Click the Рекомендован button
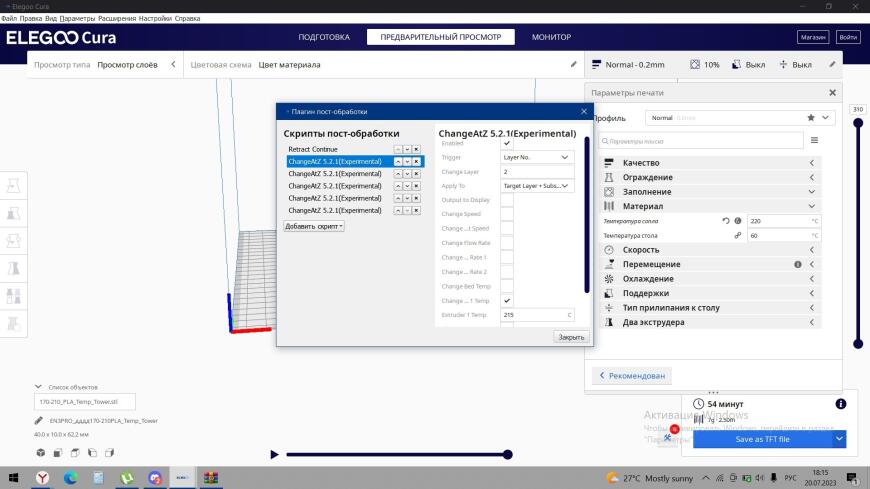This screenshot has width=870, height=489. pyautogui.click(x=631, y=376)
